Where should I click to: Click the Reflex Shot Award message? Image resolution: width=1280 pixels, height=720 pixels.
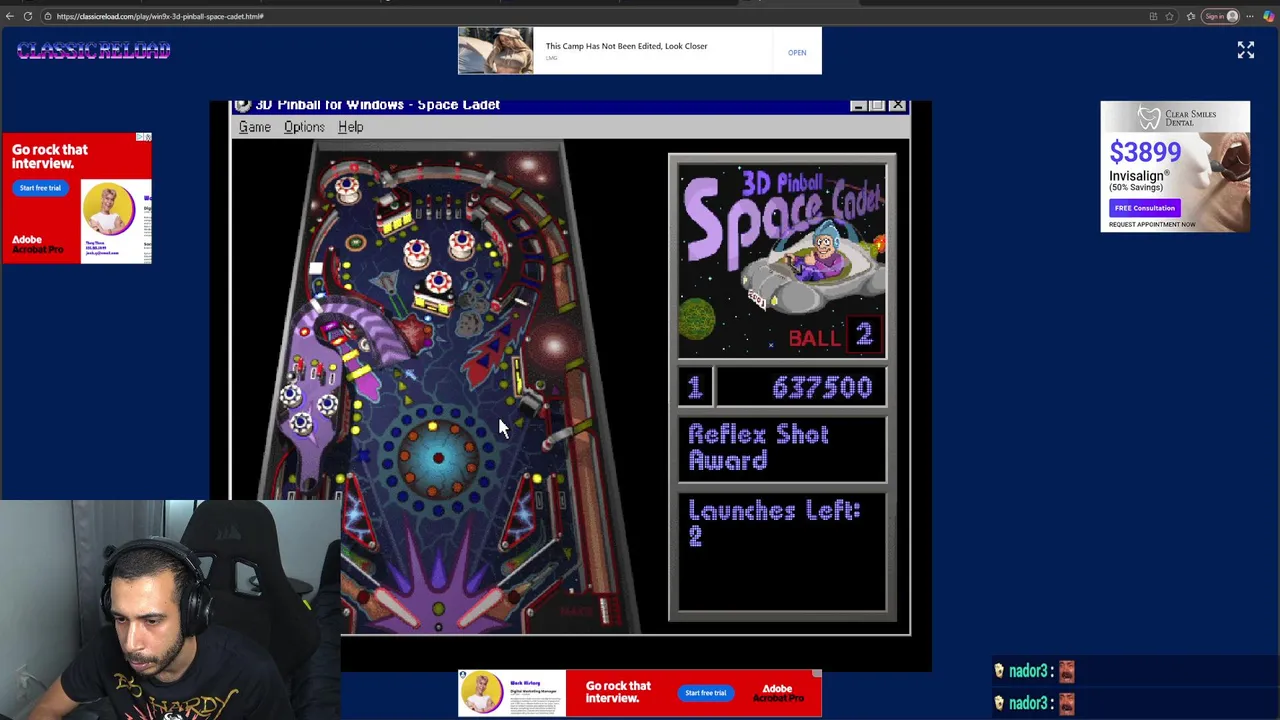pos(758,447)
